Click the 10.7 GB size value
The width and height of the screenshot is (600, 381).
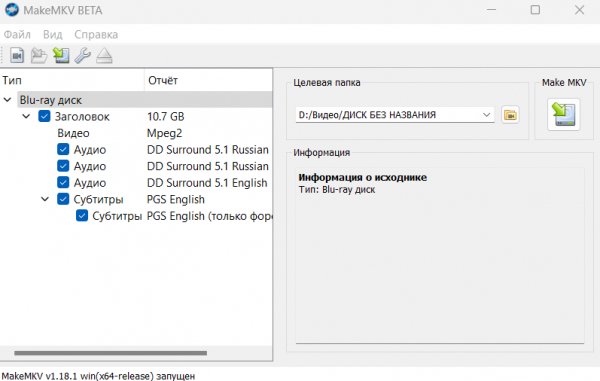[x=166, y=116]
